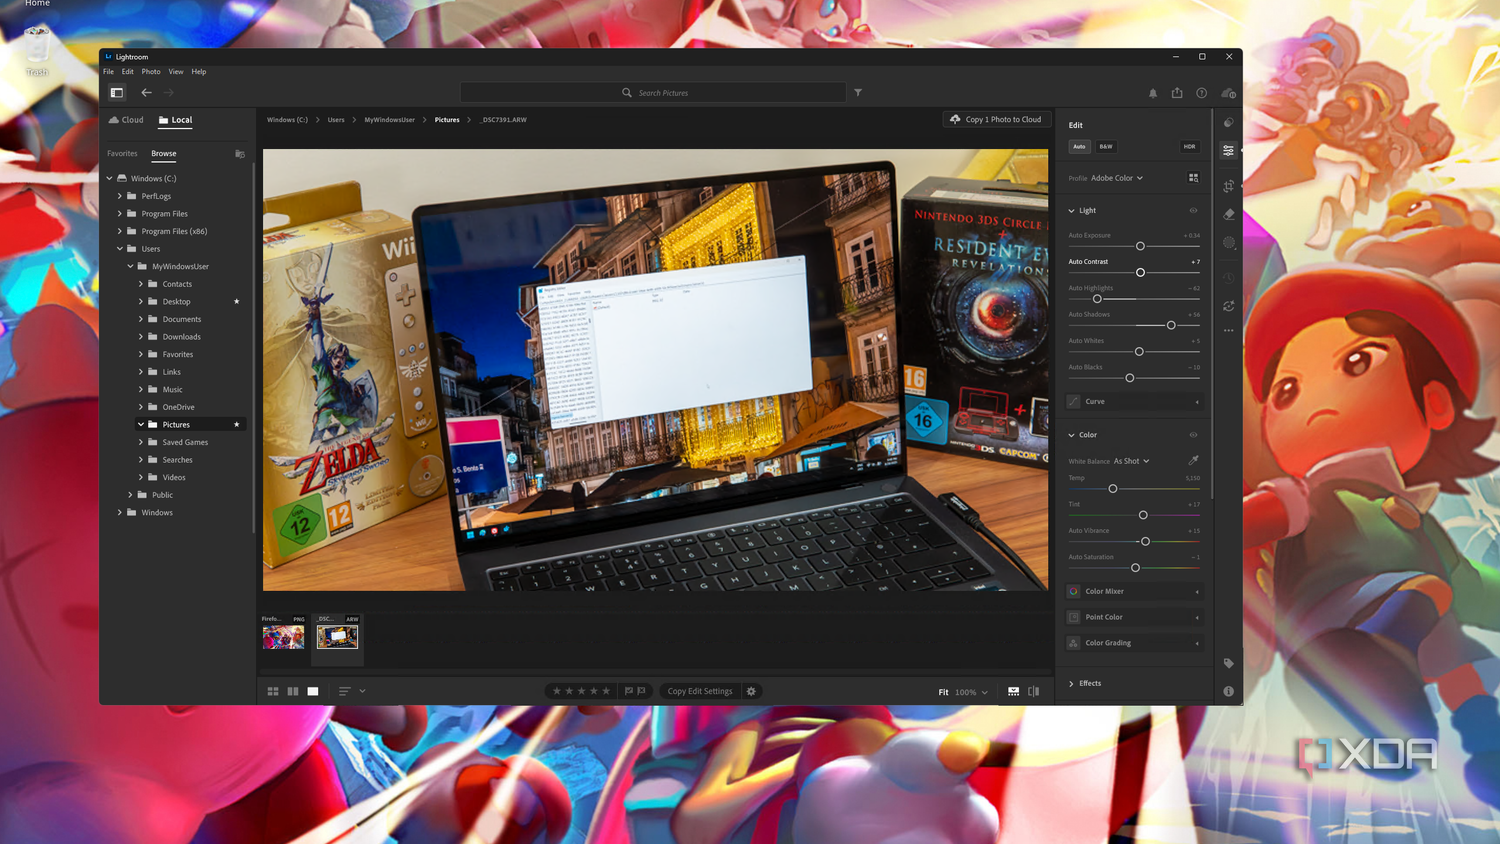Switch to single photo view in bottom toolbar

point(313,691)
